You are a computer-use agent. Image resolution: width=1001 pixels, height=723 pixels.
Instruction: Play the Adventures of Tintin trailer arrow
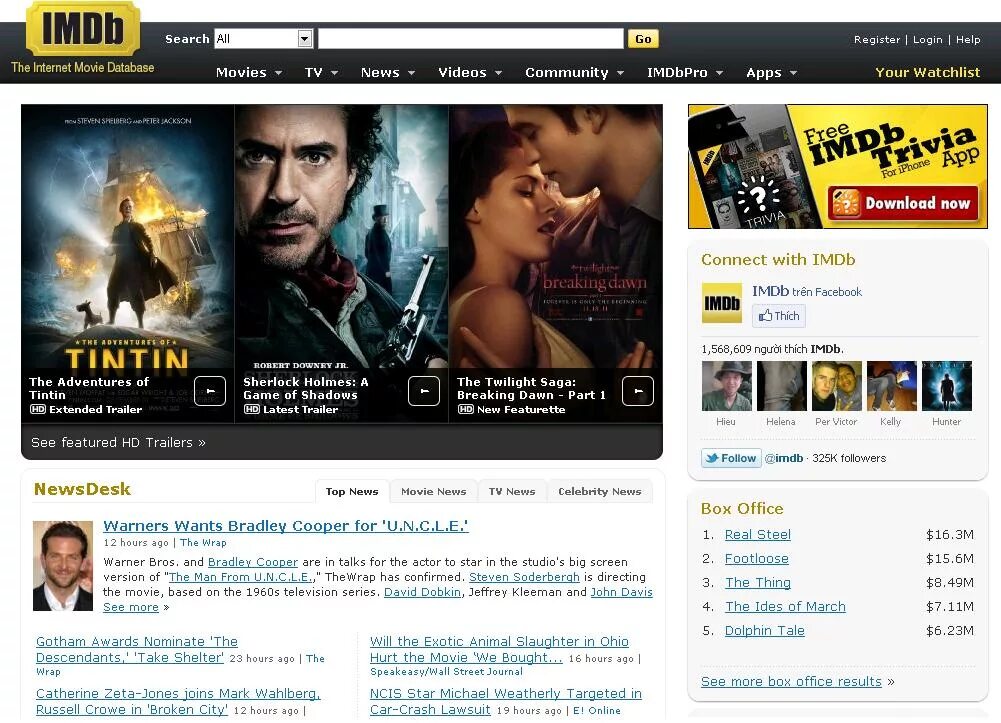click(210, 391)
